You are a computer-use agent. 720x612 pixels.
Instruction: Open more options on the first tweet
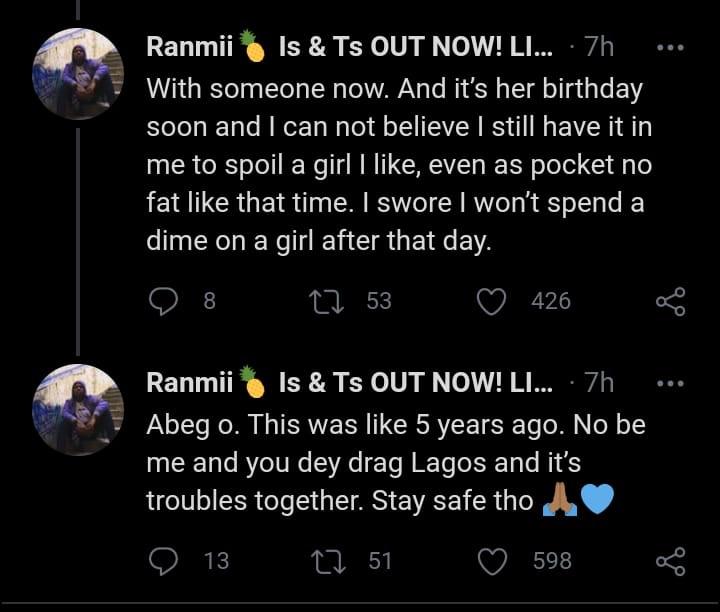pos(669,46)
